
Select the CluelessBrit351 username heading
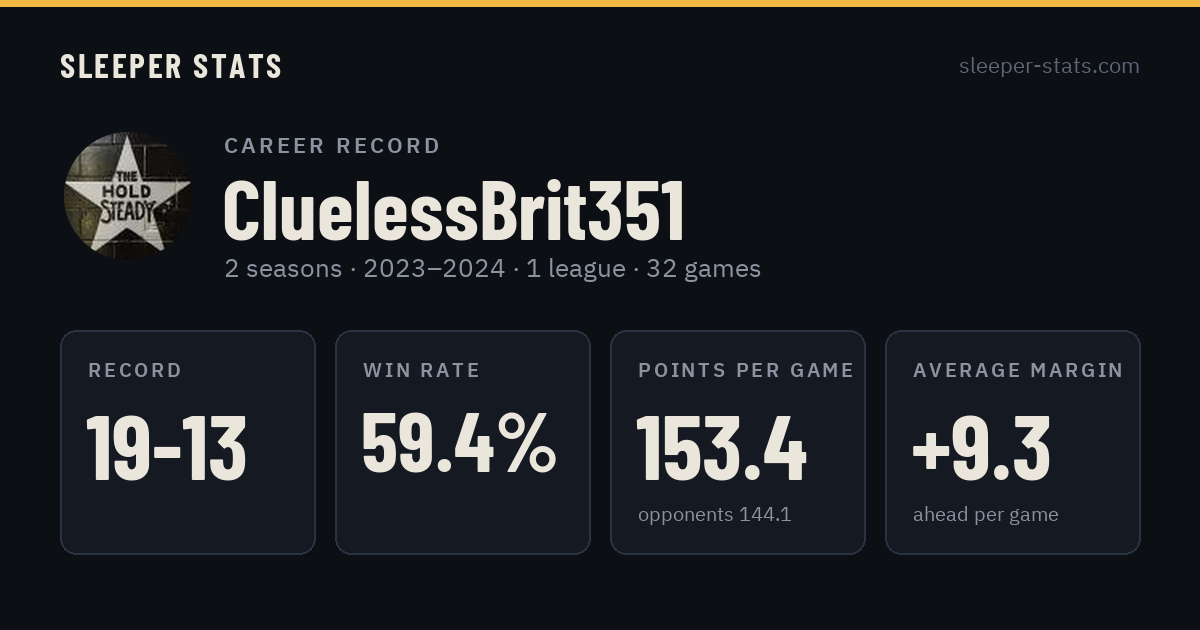454,212
